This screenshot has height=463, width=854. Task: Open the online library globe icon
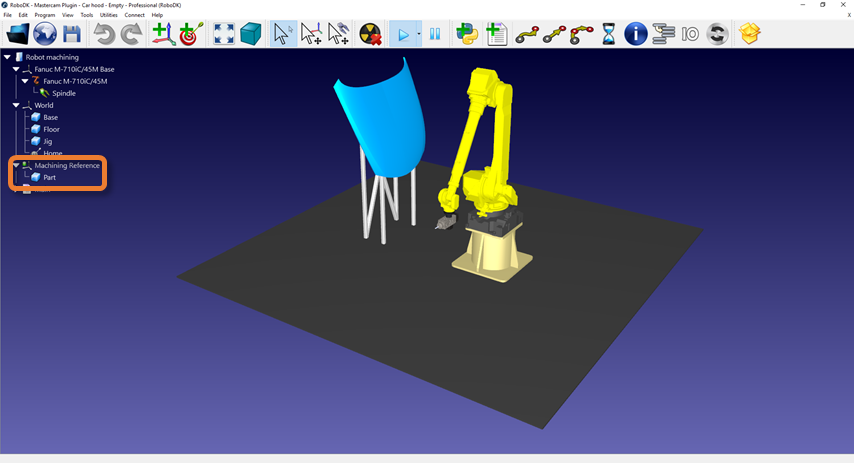(x=45, y=34)
